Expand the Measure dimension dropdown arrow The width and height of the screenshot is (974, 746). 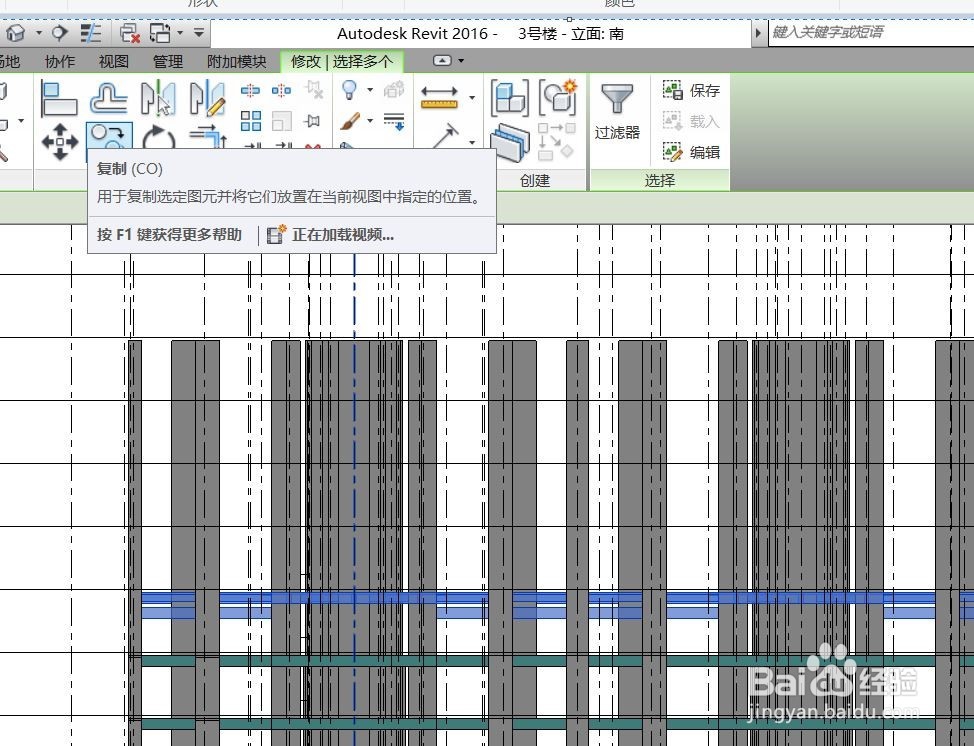[x=472, y=98]
